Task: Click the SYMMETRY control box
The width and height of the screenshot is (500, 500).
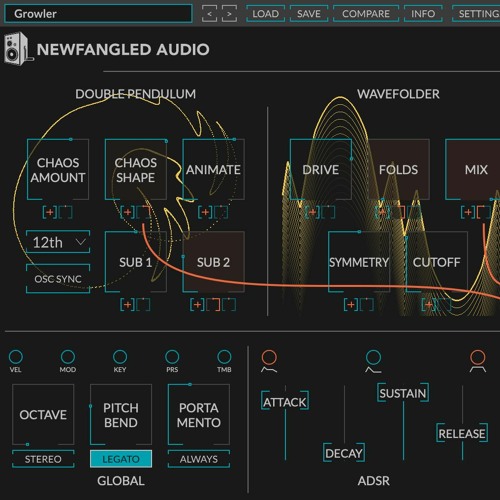Action: tap(359, 262)
